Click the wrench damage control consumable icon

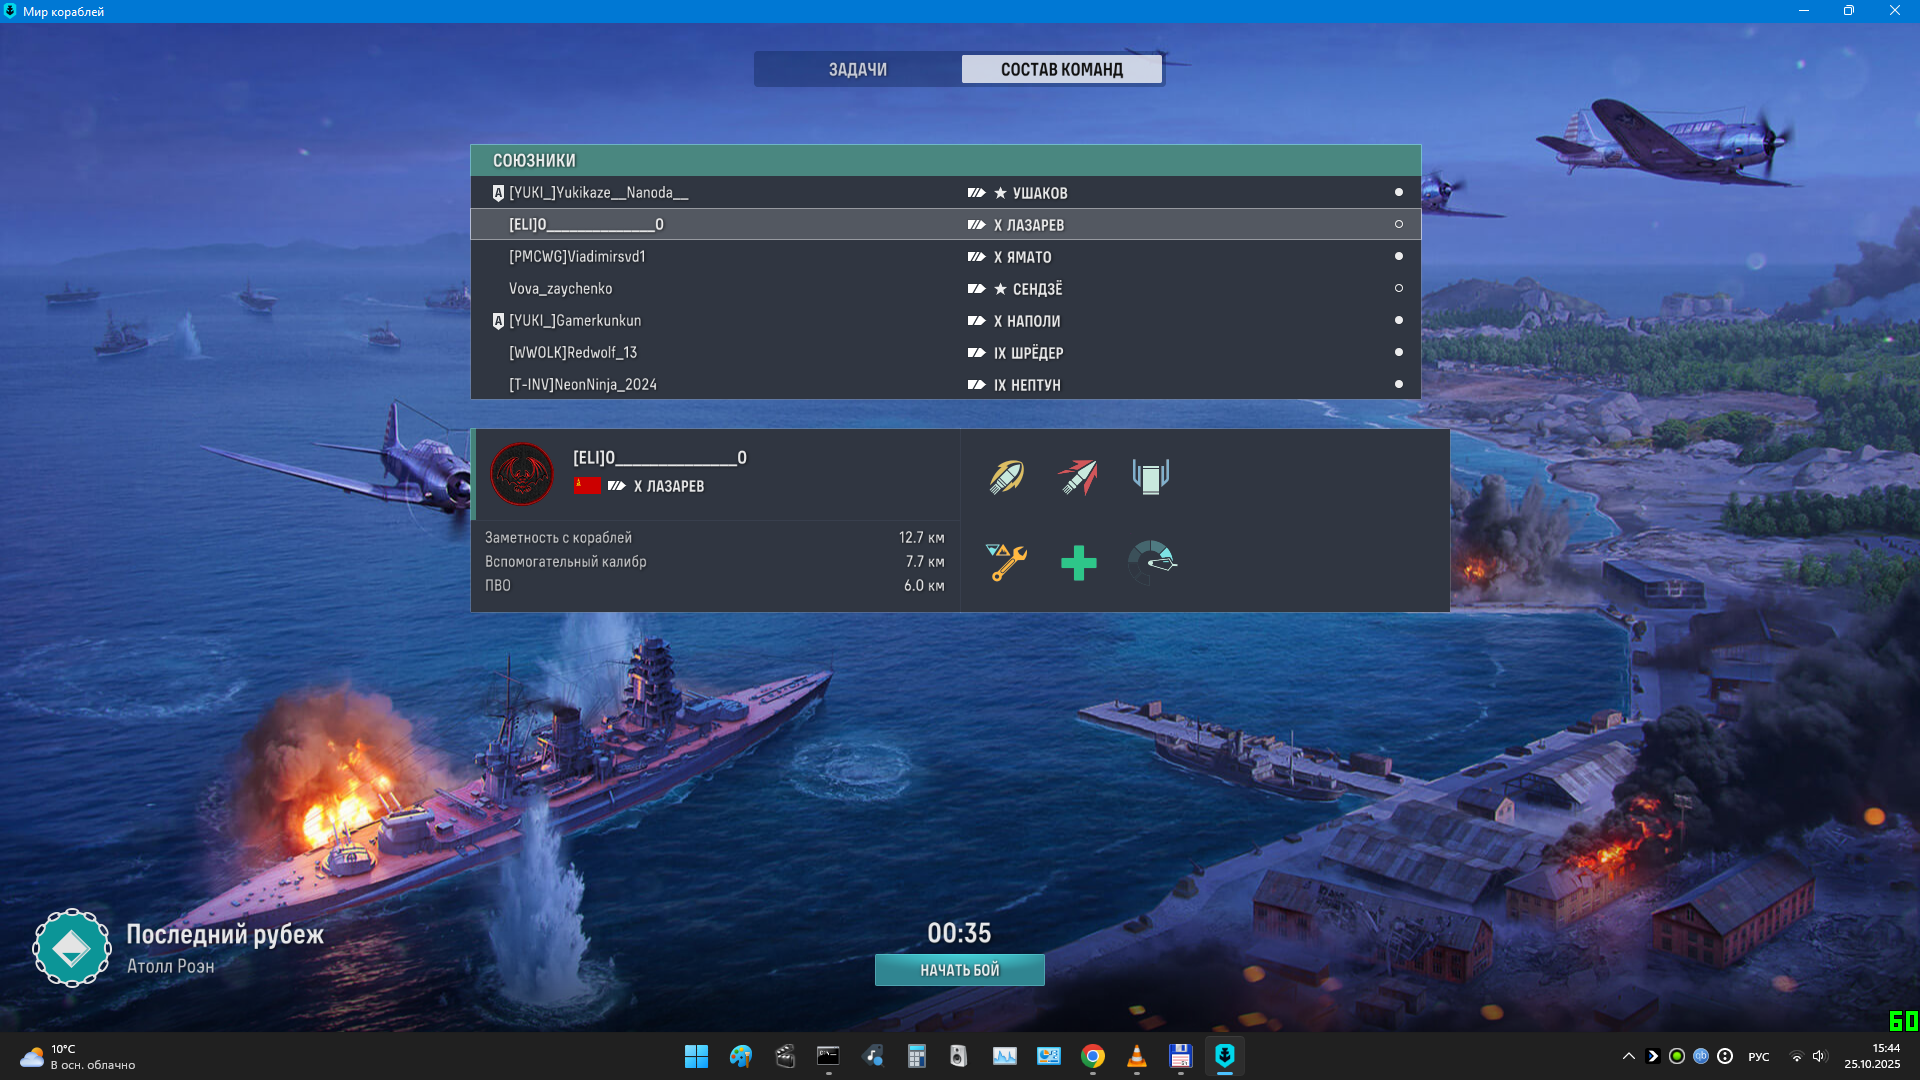click(1006, 562)
